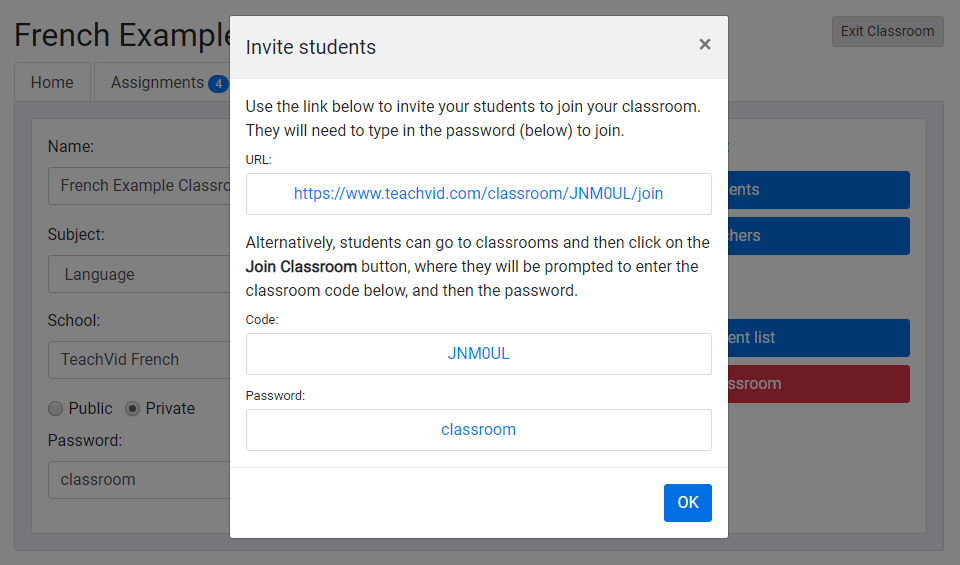Image resolution: width=960 pixels, height=565 pixels.
Task: Click the Password field behind the dialog
Action: pyautogui.click(x=140, y=480)
